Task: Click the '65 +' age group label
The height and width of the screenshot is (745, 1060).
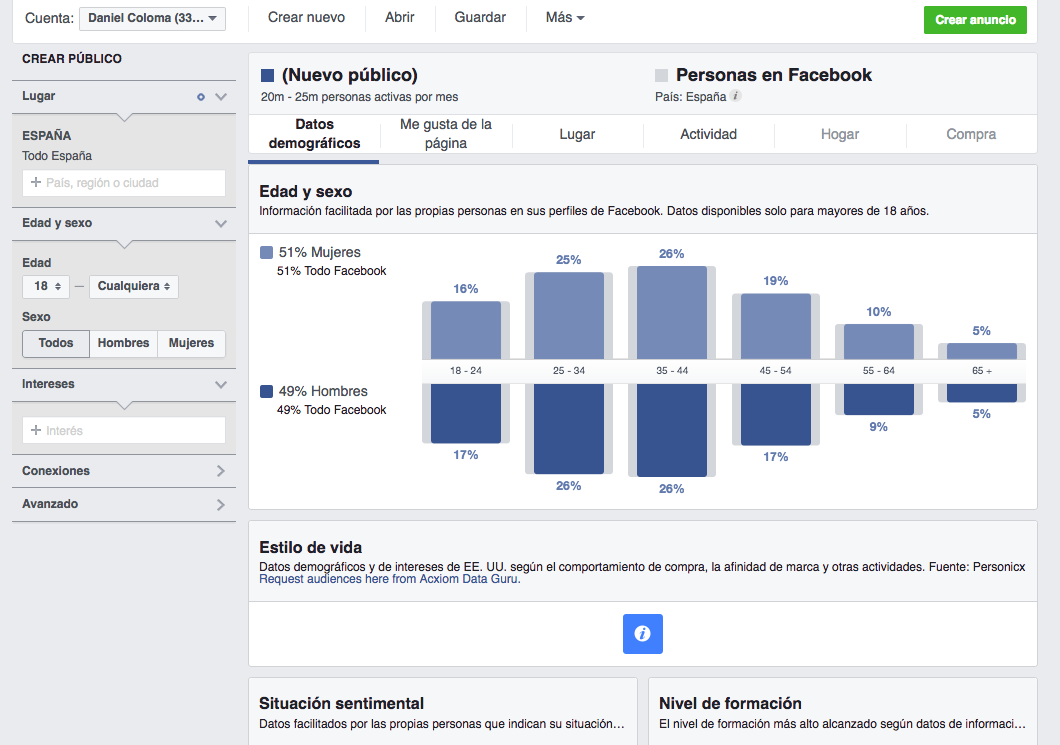Action: point(982,370)
